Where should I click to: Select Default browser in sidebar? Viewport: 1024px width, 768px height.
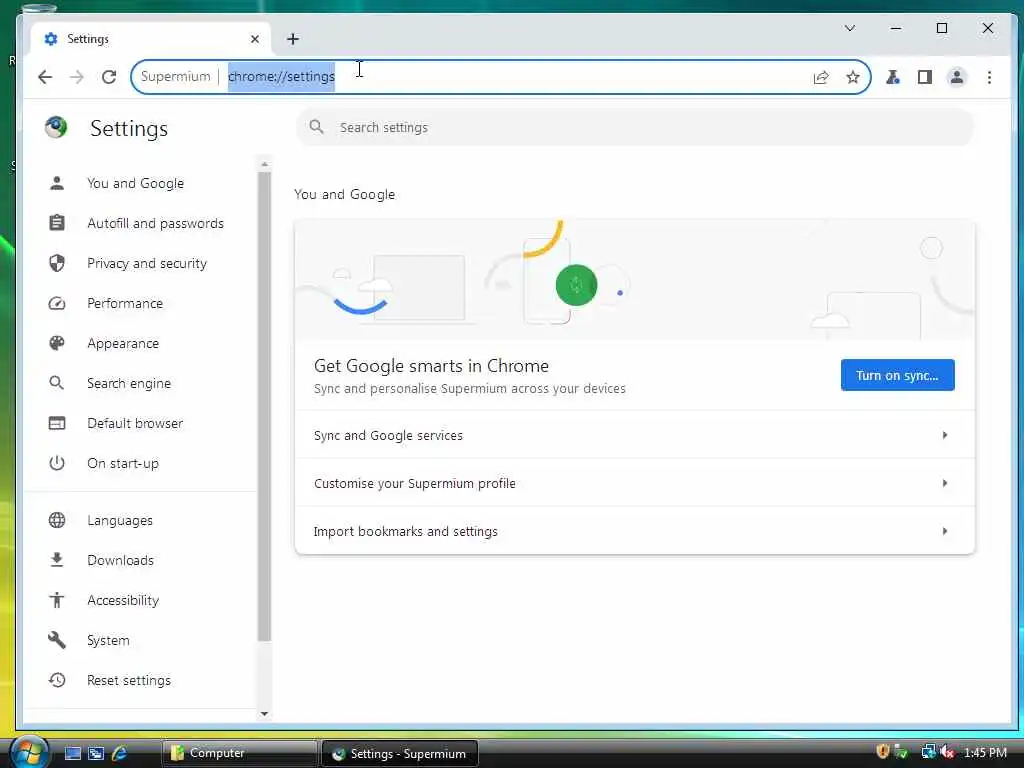click(135, 423)
